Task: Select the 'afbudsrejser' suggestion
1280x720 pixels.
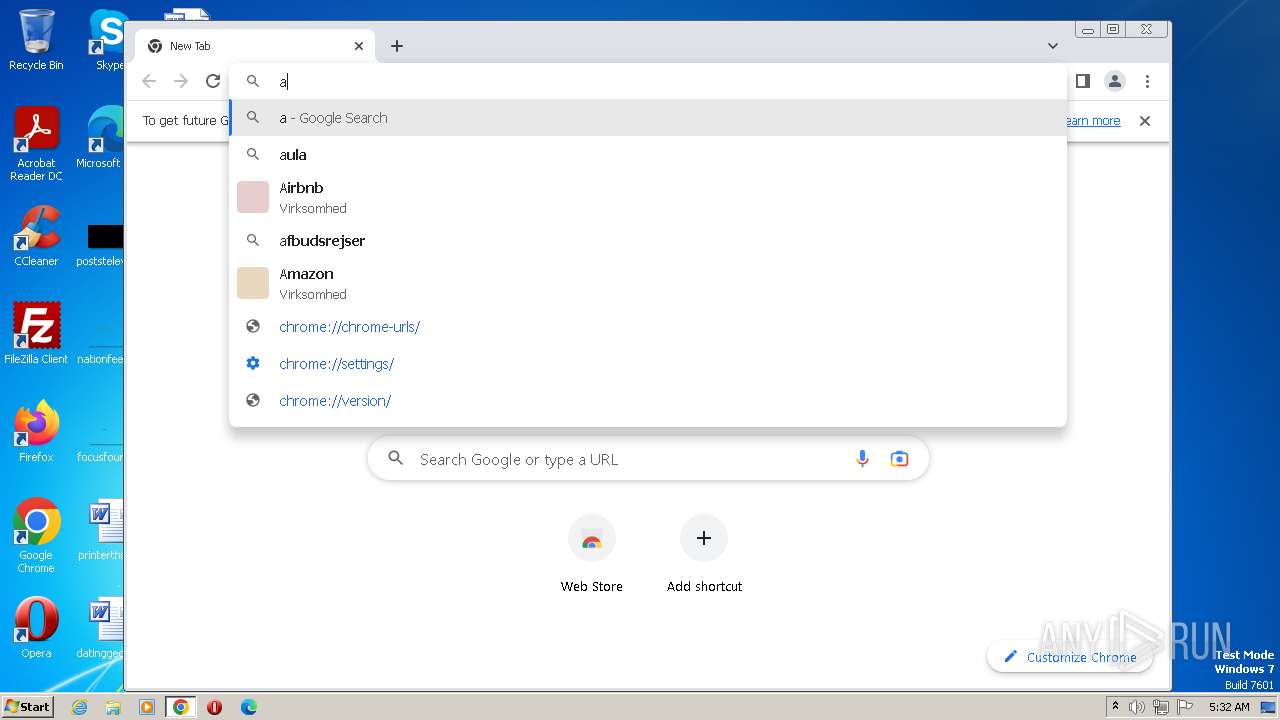Action: [x=648, y=241]
